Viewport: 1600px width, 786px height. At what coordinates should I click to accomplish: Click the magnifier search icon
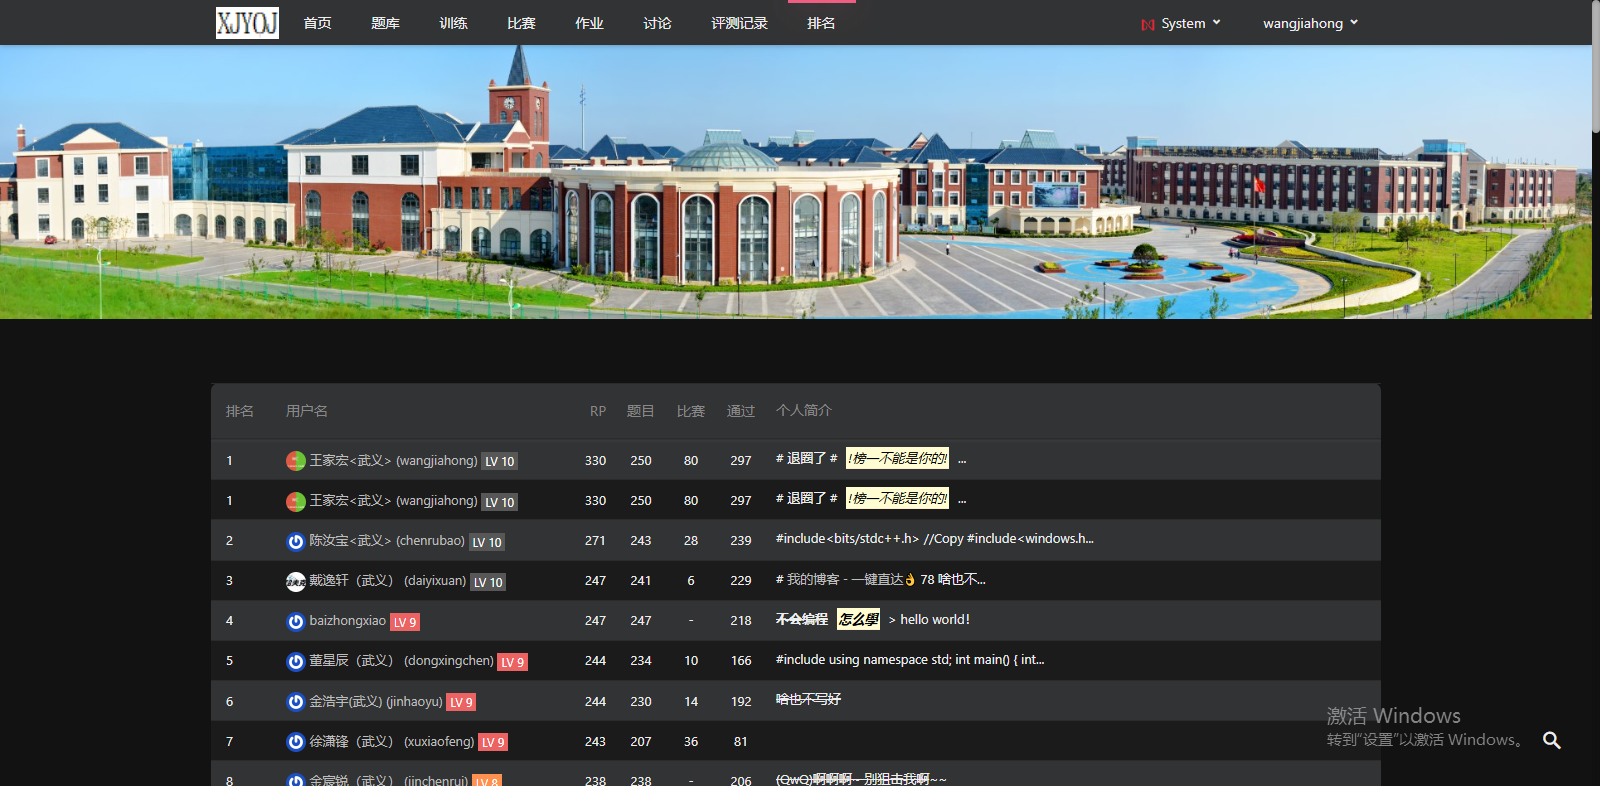click(x=1551, y=740)
